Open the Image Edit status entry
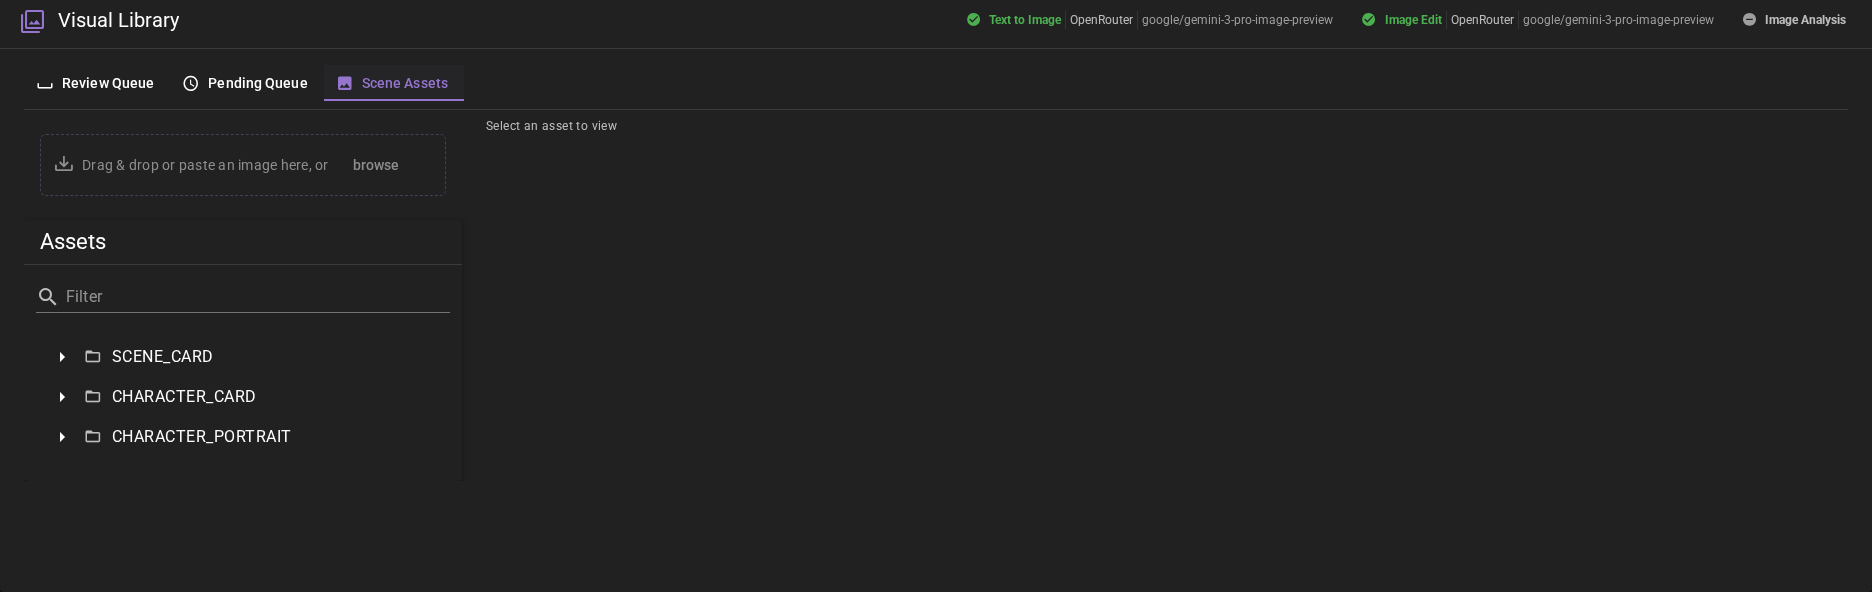 point(1538,20)
